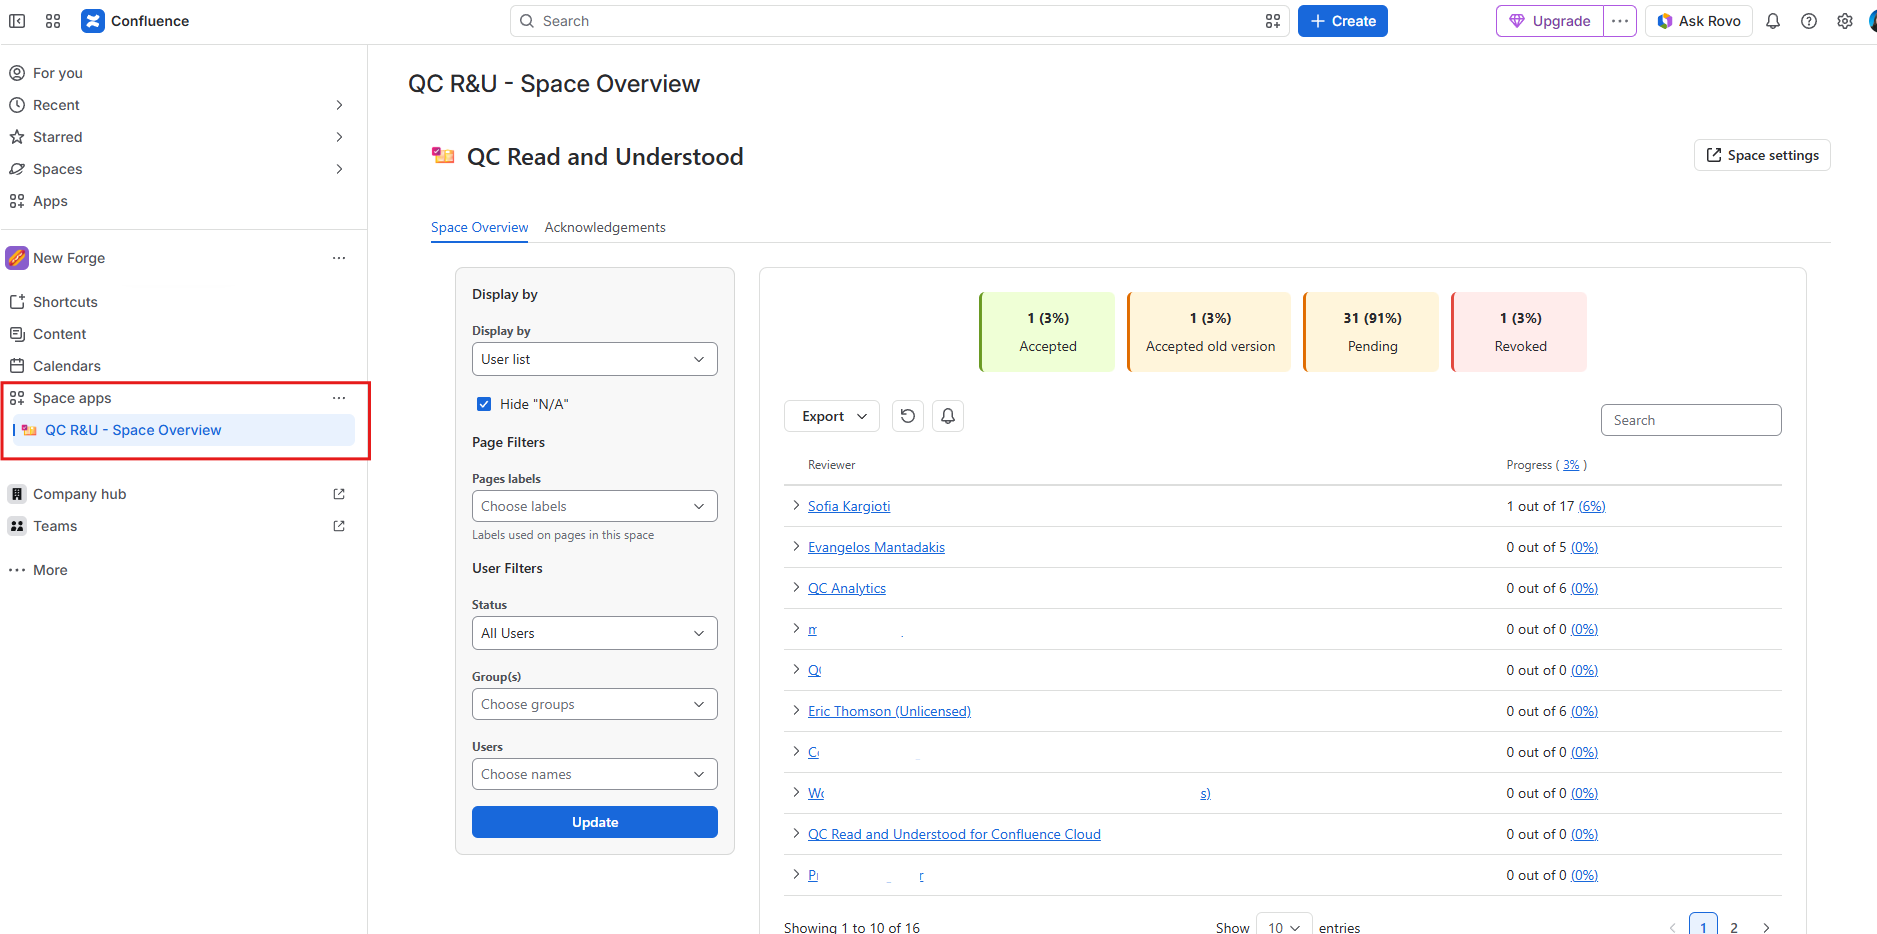Image resolution: width=1877 pixels, height=934 pixels.
Task: Open the more options menu beside Upgrade
Action: (x=1620, y=21)
